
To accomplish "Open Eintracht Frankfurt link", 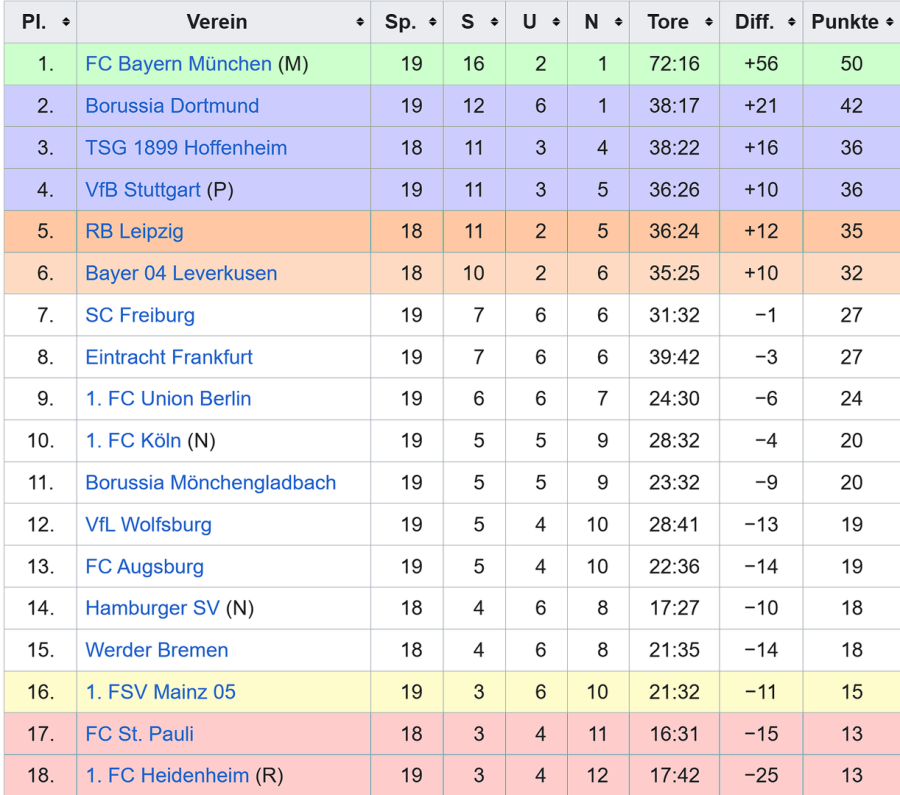I will (169, 357).
